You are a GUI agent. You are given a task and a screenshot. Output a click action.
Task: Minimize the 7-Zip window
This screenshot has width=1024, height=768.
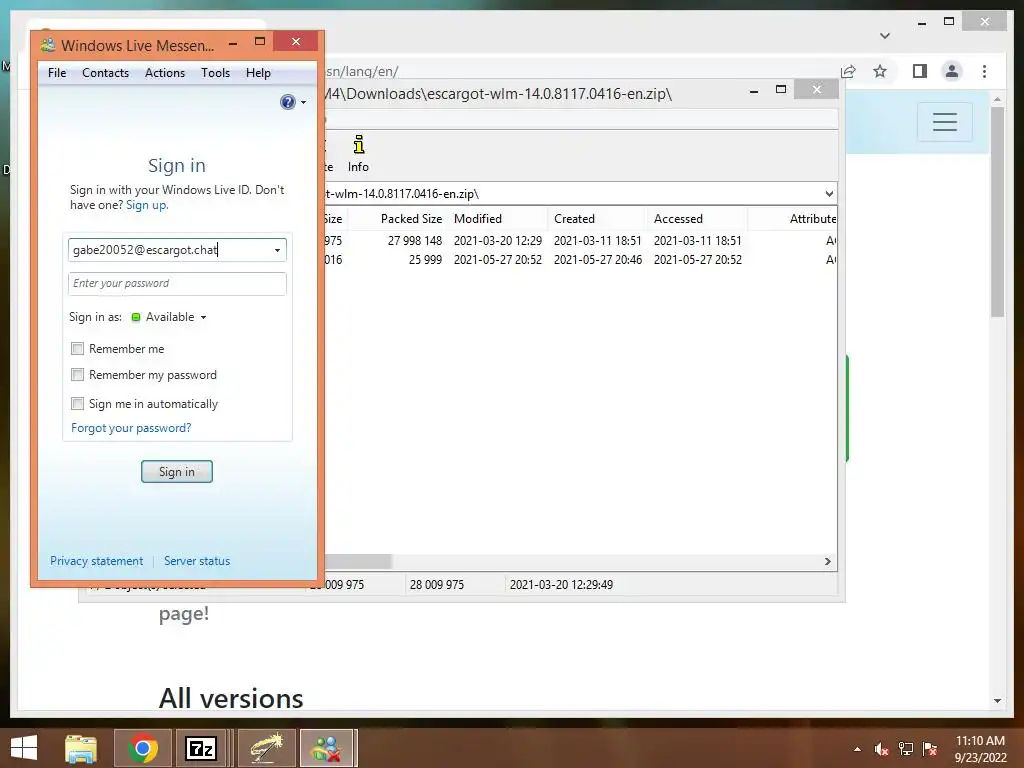[754, 90]
